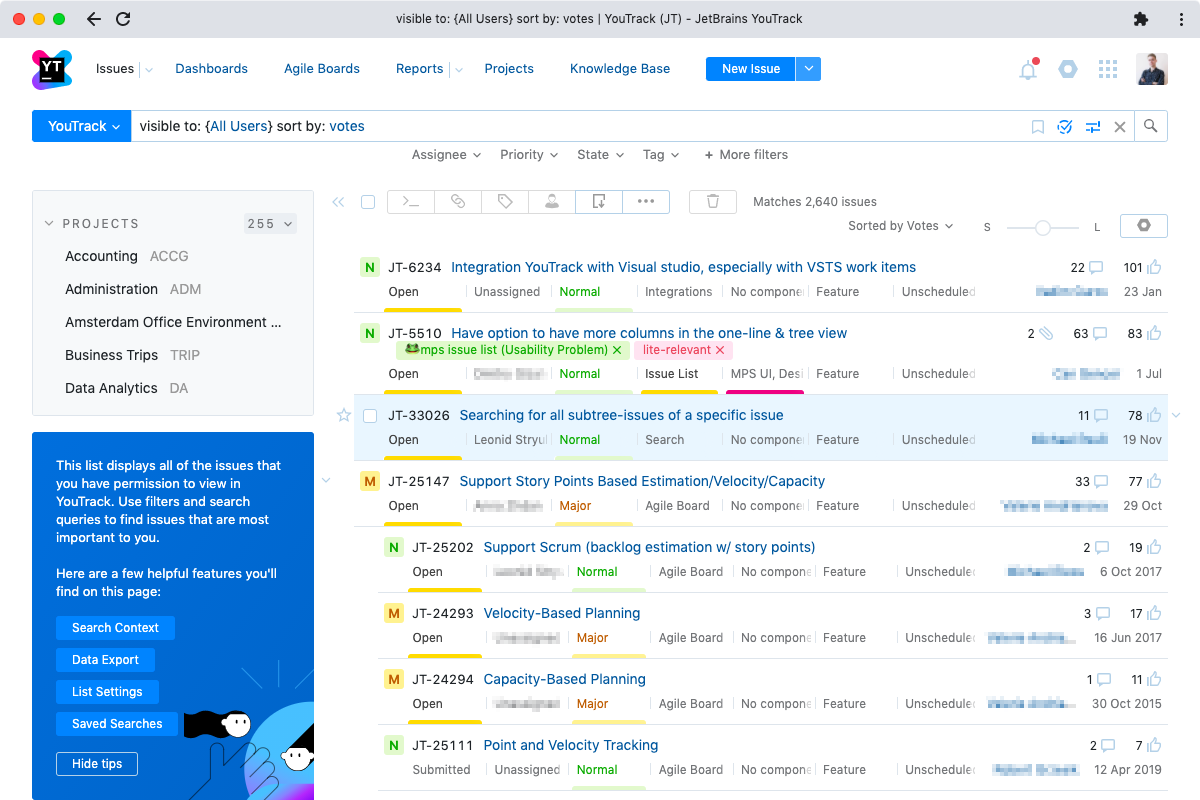
Task: Go to Agile Boards
Action: [322, 69]
